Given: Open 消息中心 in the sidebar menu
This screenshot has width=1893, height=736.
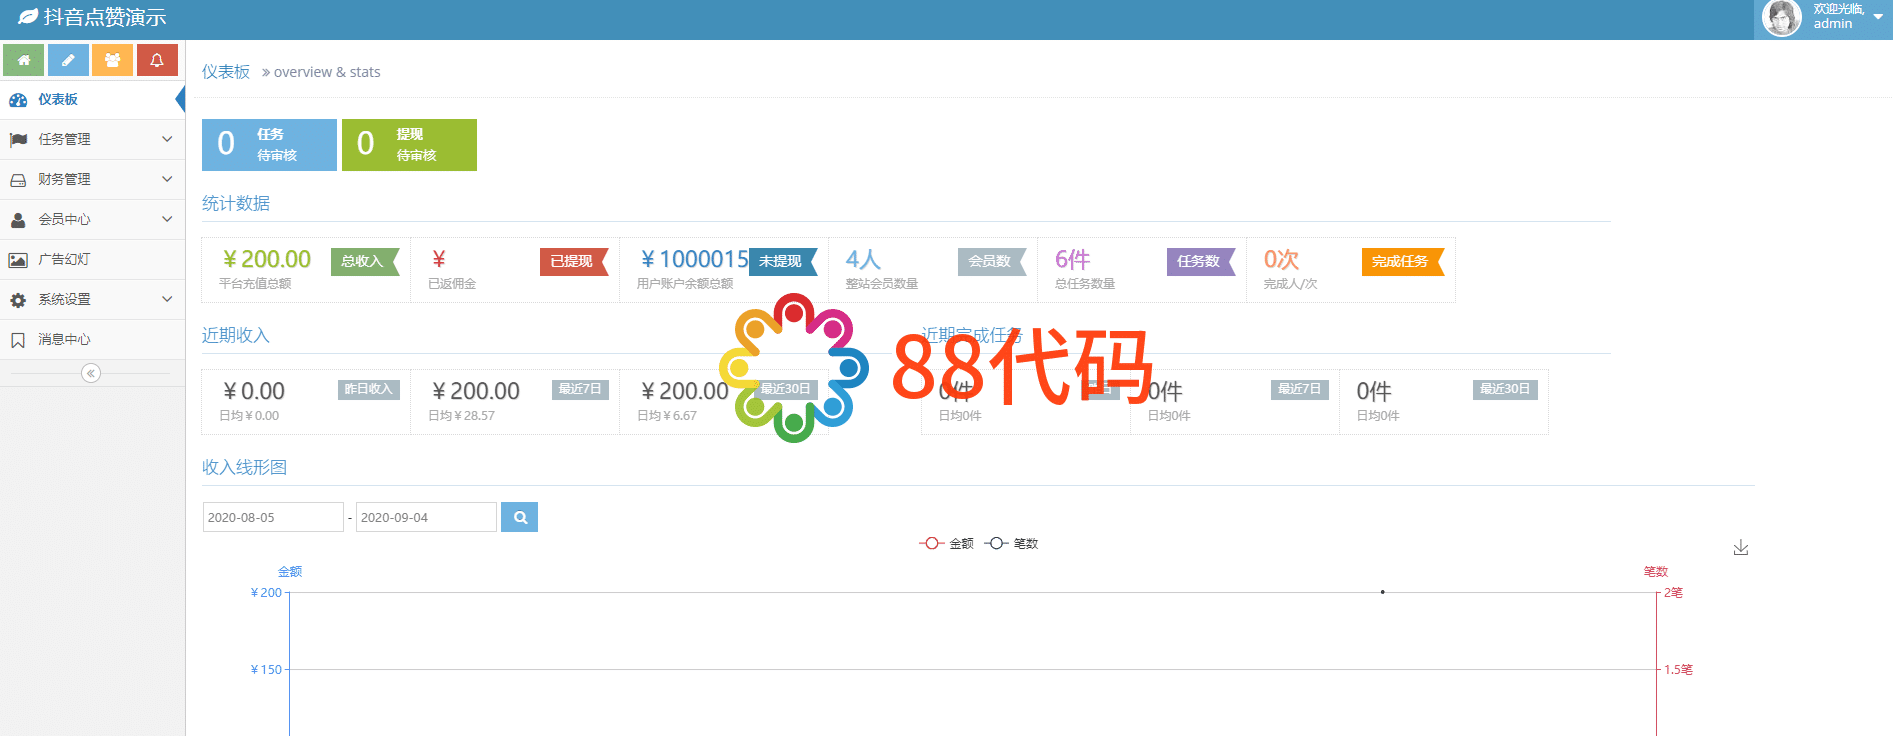Looking at the screenshot, I should click(92, 339).
